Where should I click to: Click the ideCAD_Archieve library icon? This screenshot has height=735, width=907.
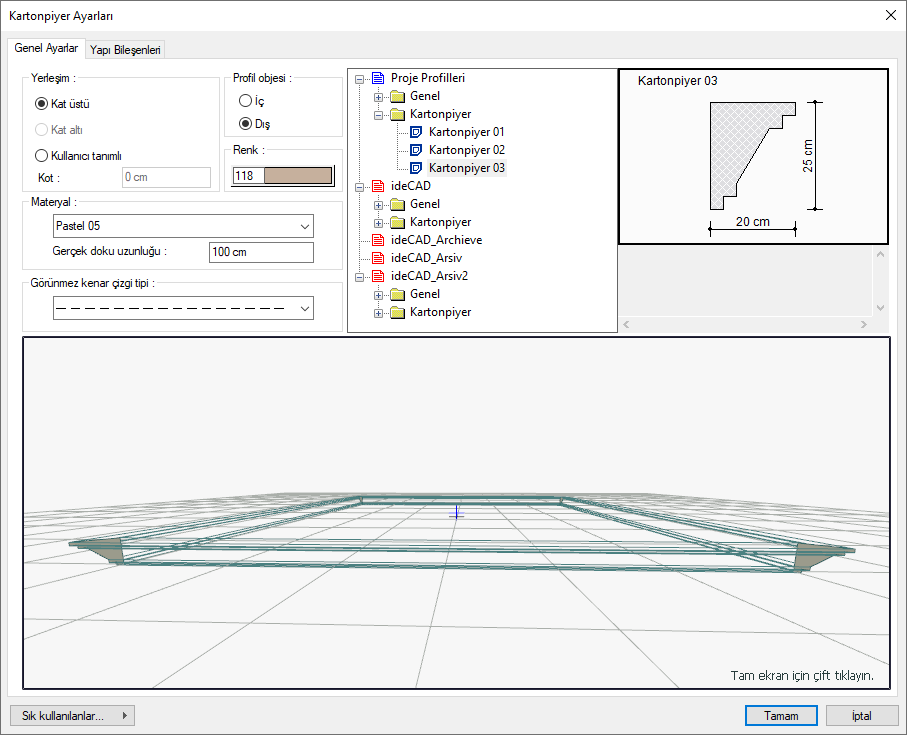(x=377, y=240)
